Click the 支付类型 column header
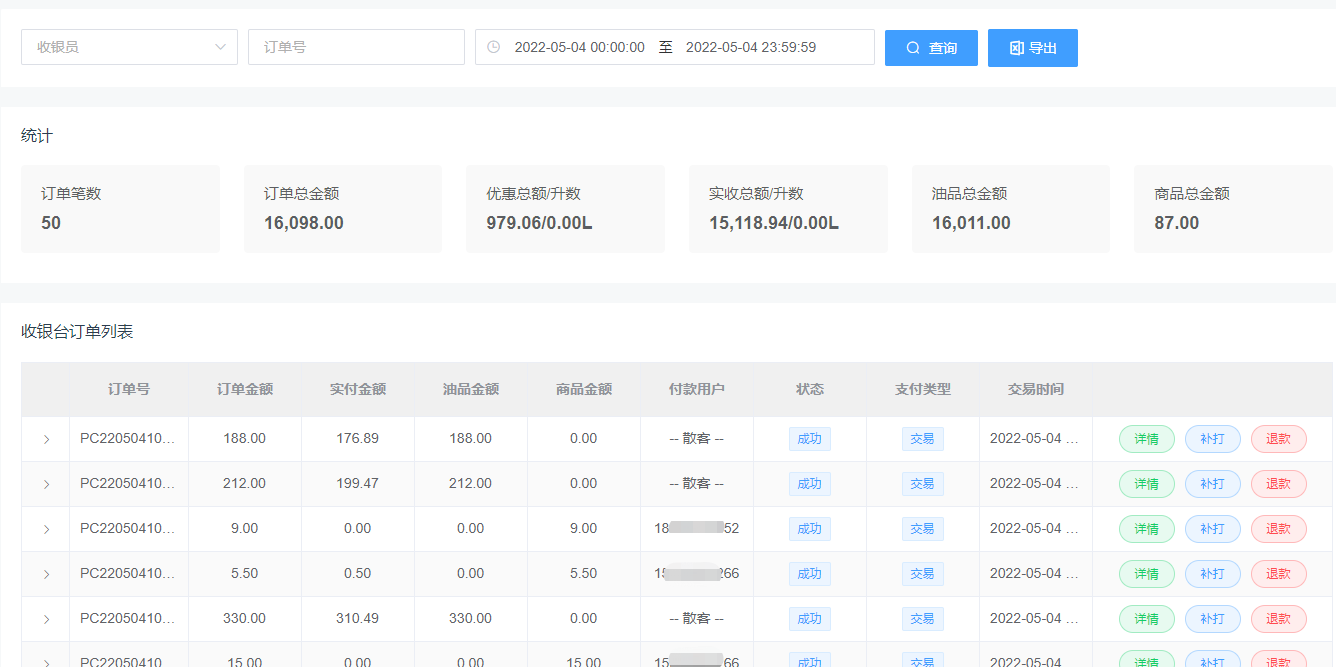1336x667 pixels. [x=923, y=389]
